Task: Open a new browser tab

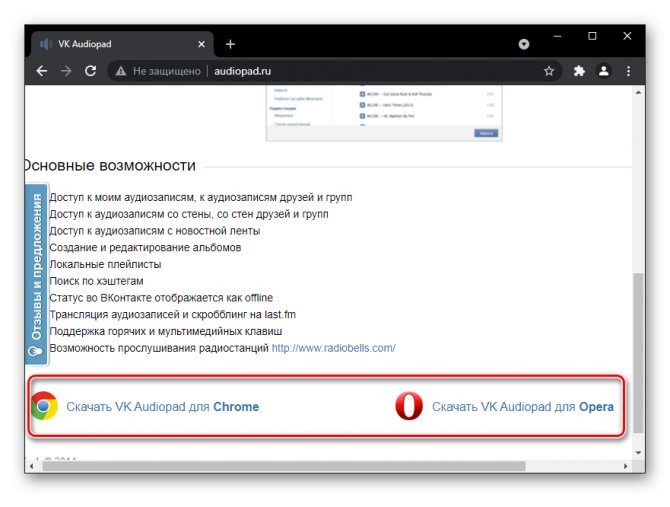Action: pos(230,44)
